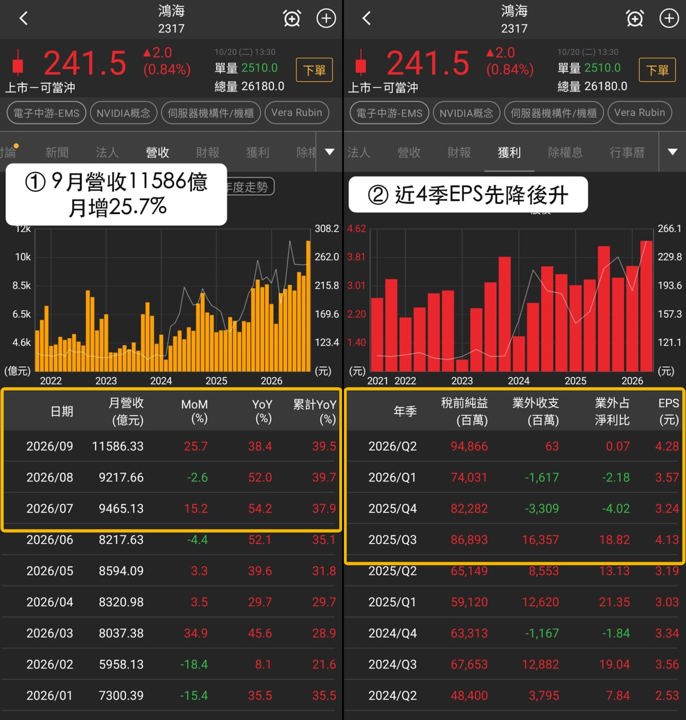Open 電子中游-EMS tag in right panel
This screenshot has width=686, height=720.
pos(389,113)
